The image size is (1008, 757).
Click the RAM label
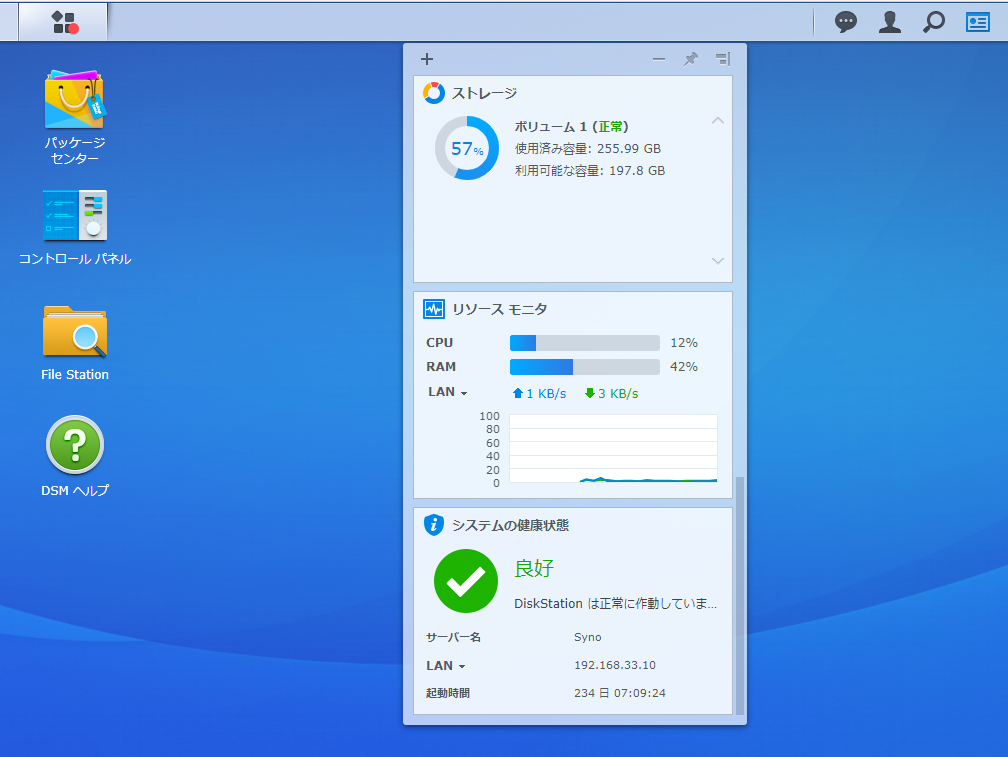coord(441,367)
